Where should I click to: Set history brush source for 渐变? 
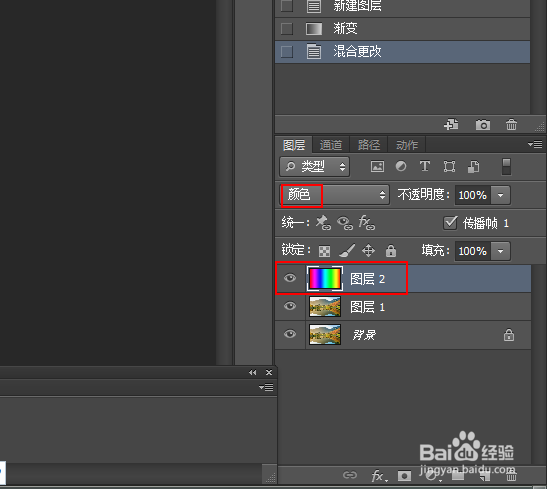[x=287, y=29]
